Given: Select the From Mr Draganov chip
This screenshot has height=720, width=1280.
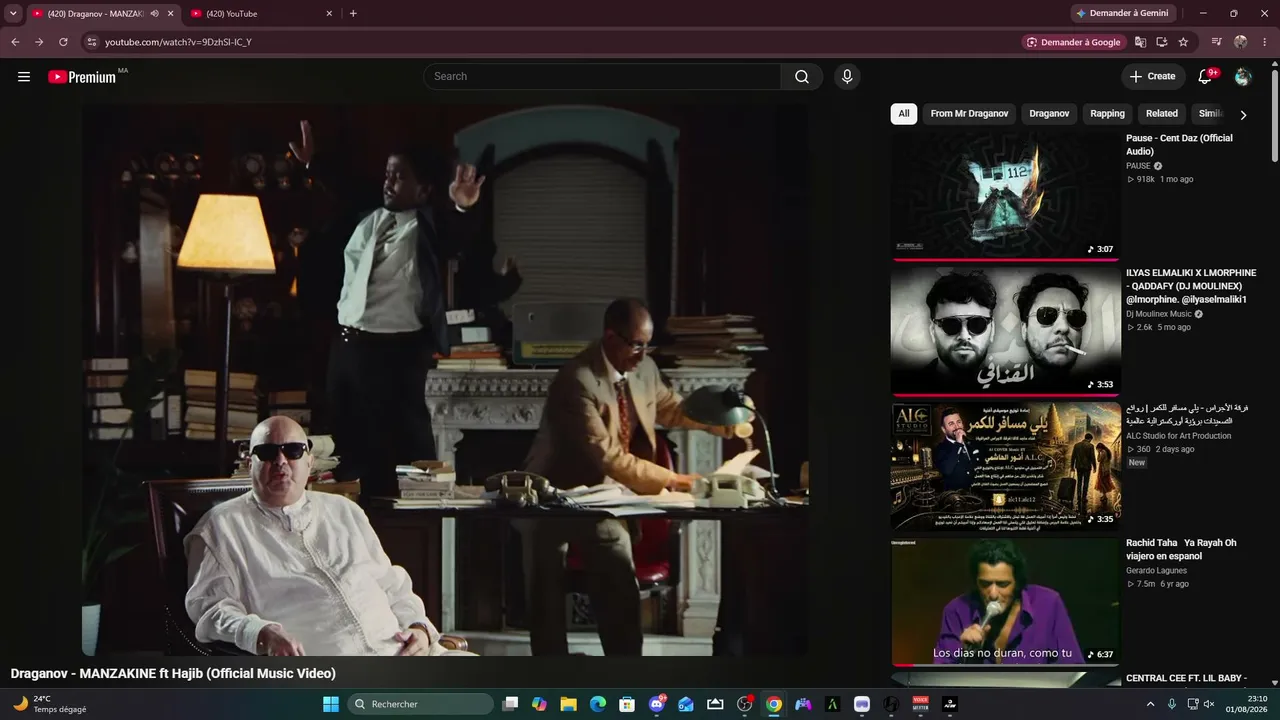Looking at the screenshot, I should [x=969, y=114].
